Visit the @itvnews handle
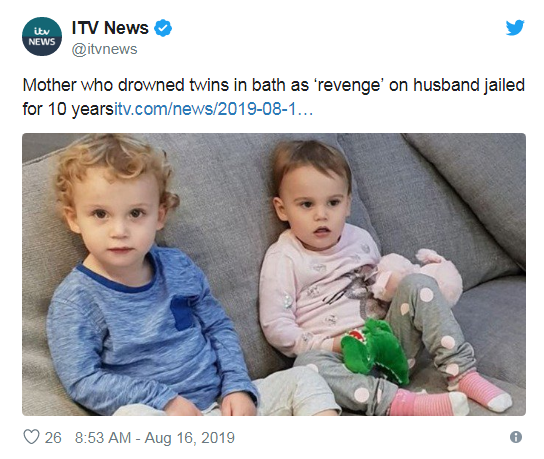Image resolution: width=544 pixels, height=459 pixels. (x=104, y=49)
